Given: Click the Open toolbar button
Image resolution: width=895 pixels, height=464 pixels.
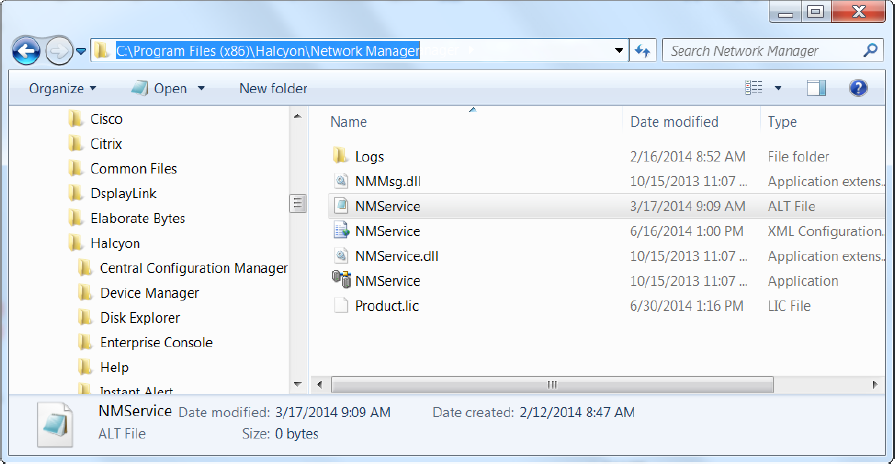Looking at the screenshot, I should click(168, 88).
